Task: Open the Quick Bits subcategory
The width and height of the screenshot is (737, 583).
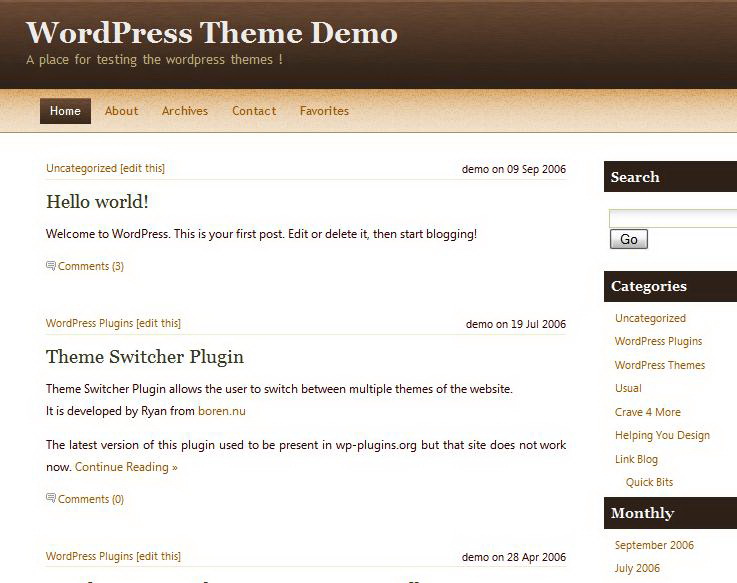Action: pos(649,482)
